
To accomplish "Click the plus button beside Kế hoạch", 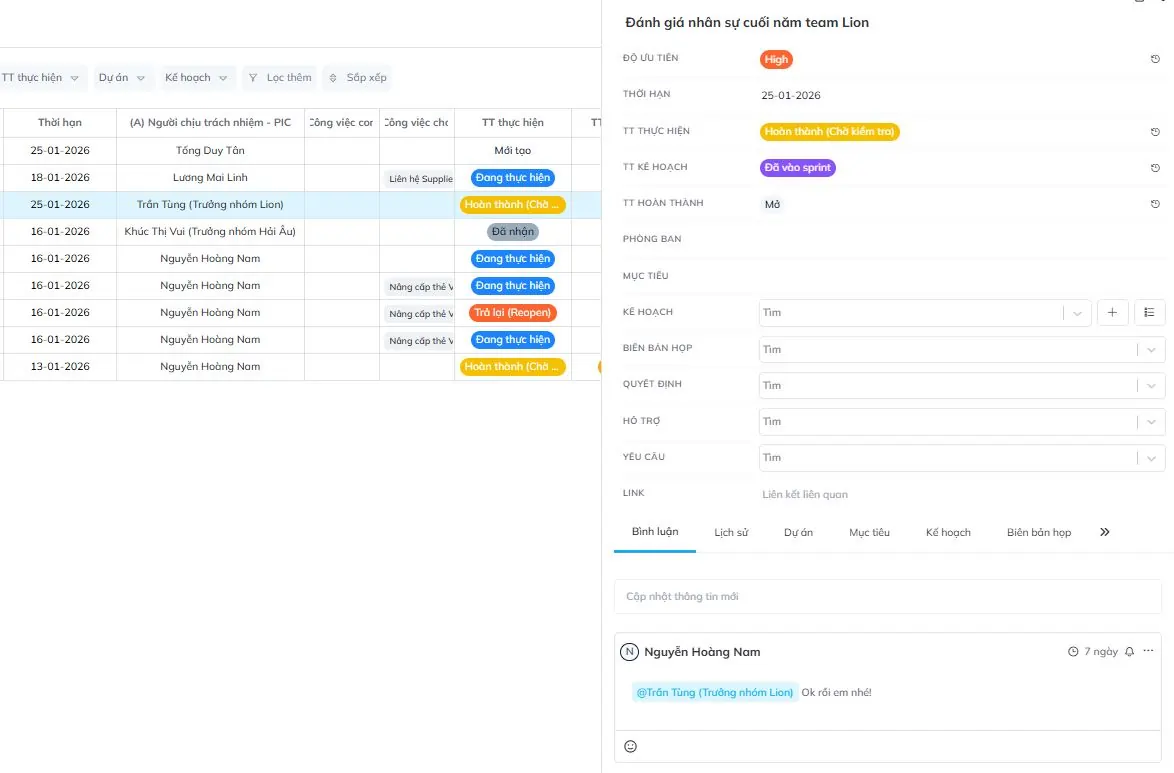I will click(1112, 313).
